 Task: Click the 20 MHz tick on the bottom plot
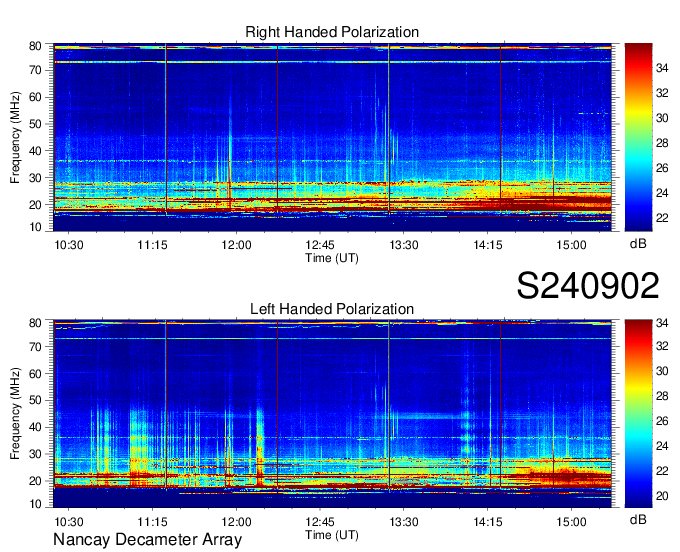pyautogui.click(x=36, y=481)
